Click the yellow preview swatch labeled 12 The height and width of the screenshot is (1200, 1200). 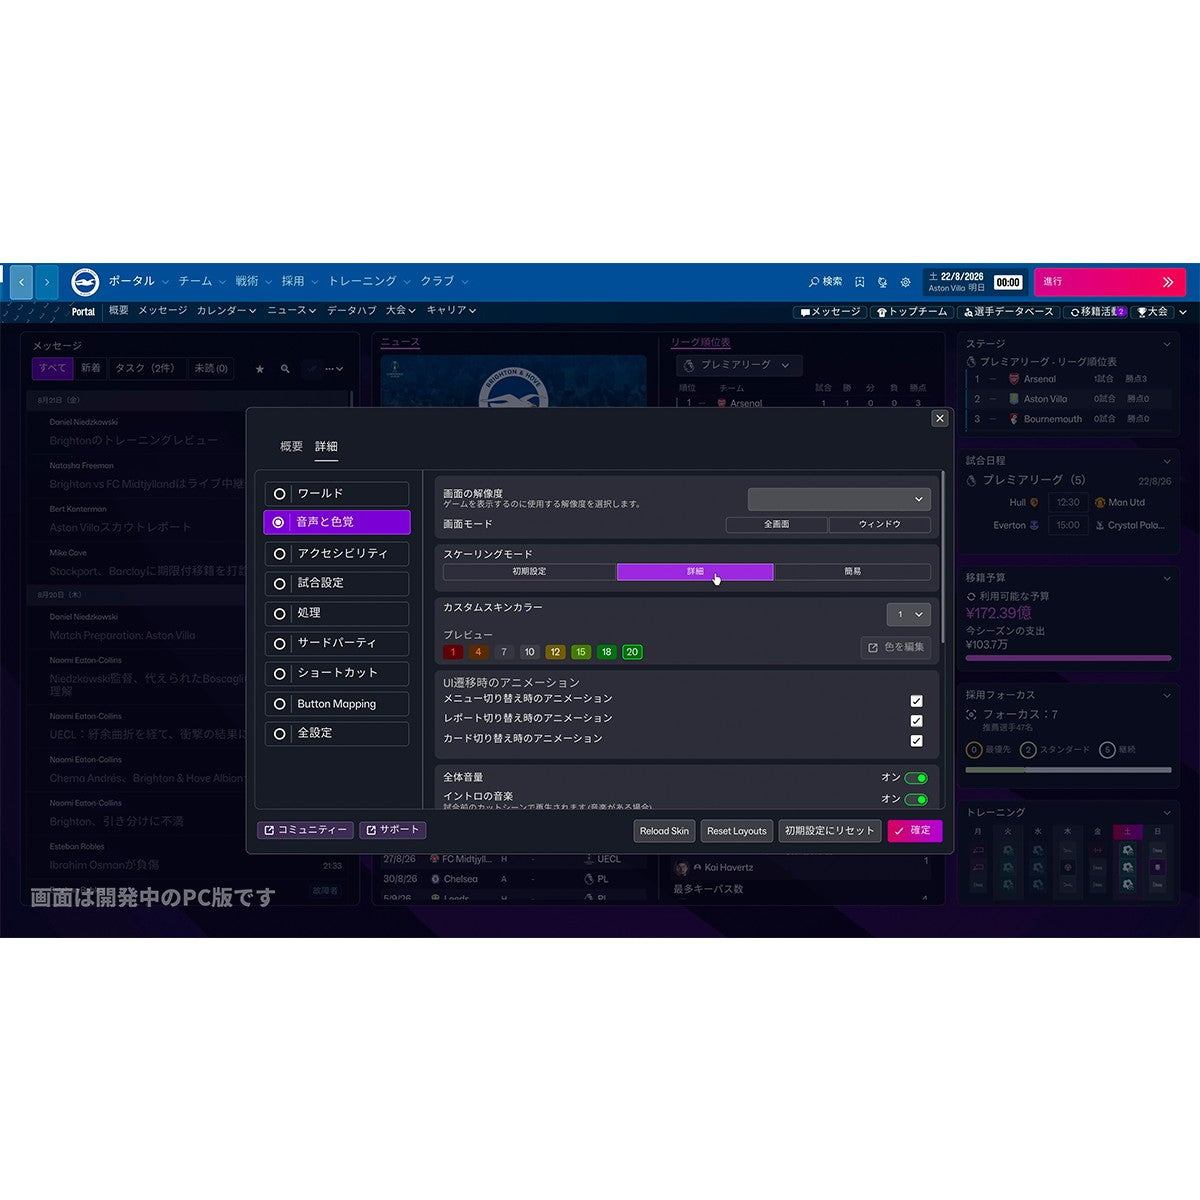pyautogui.click(x=555, y=652)
